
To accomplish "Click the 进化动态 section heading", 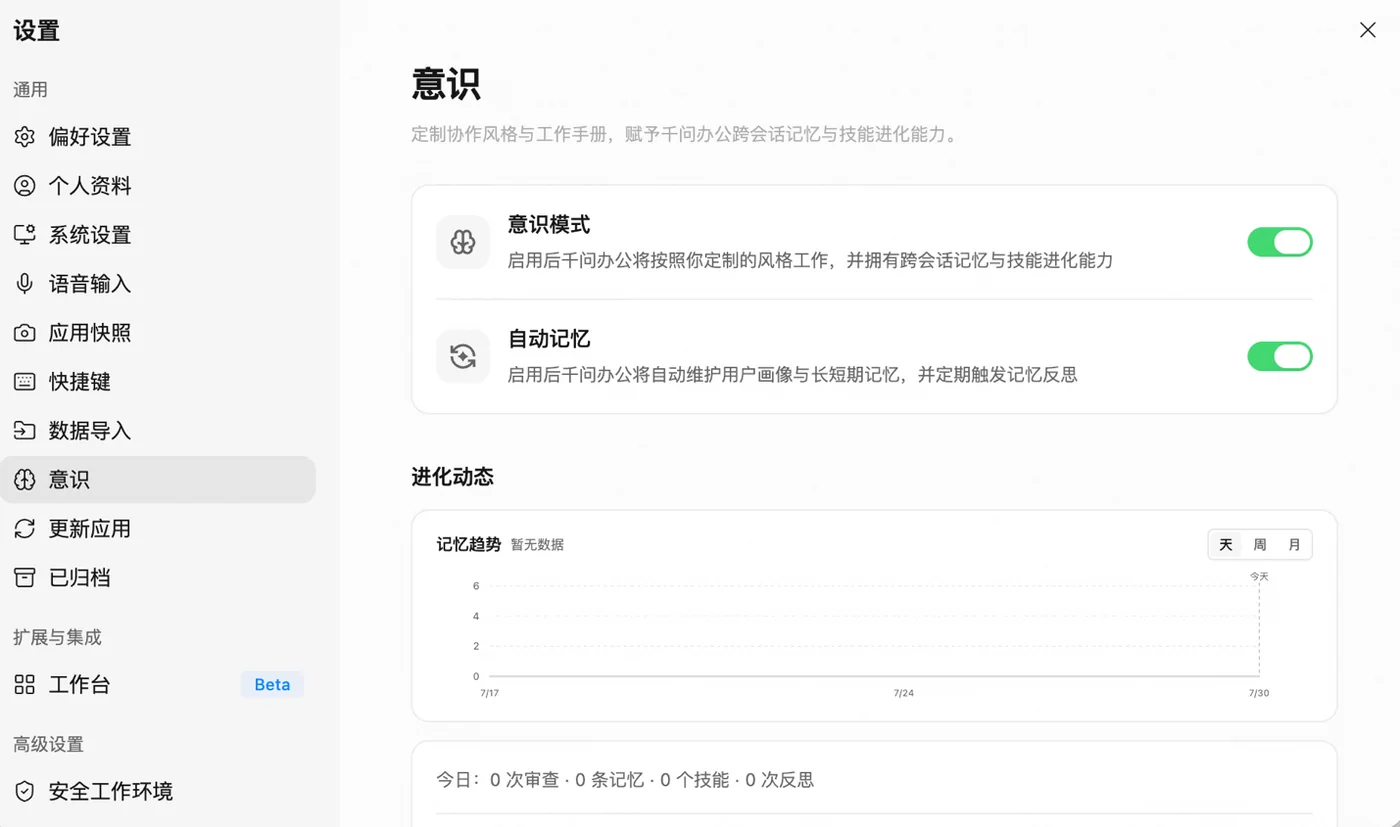I will pos(452,477).
